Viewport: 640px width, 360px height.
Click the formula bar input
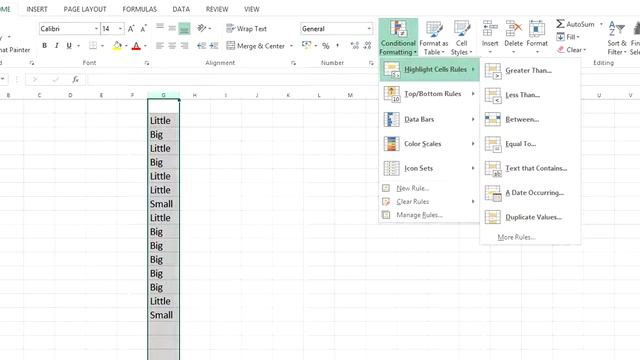pos(233,79)
